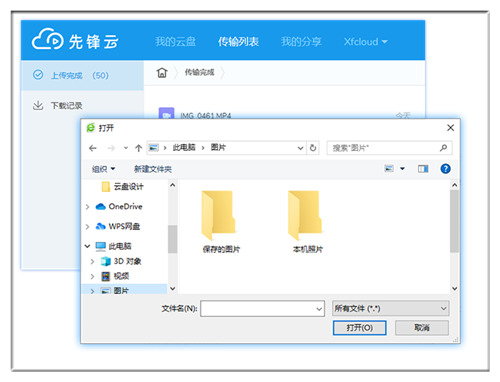Click the 取消 button
This screenshot has width=500, height=382.
tap(422, 328)
